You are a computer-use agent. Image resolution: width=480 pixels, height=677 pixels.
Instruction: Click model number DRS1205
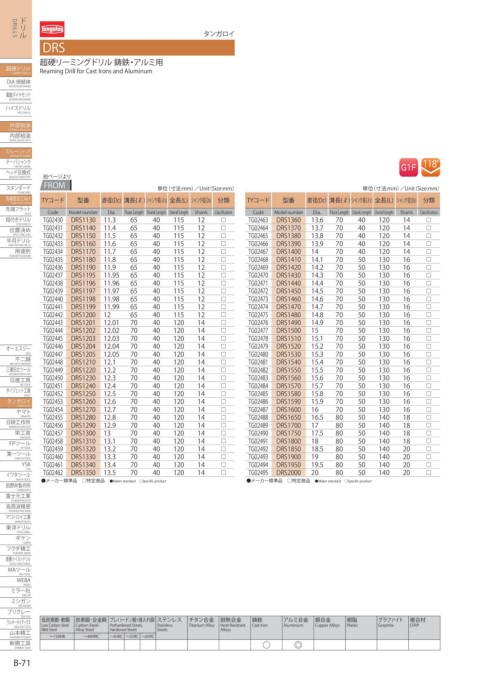tap(83, 354)
